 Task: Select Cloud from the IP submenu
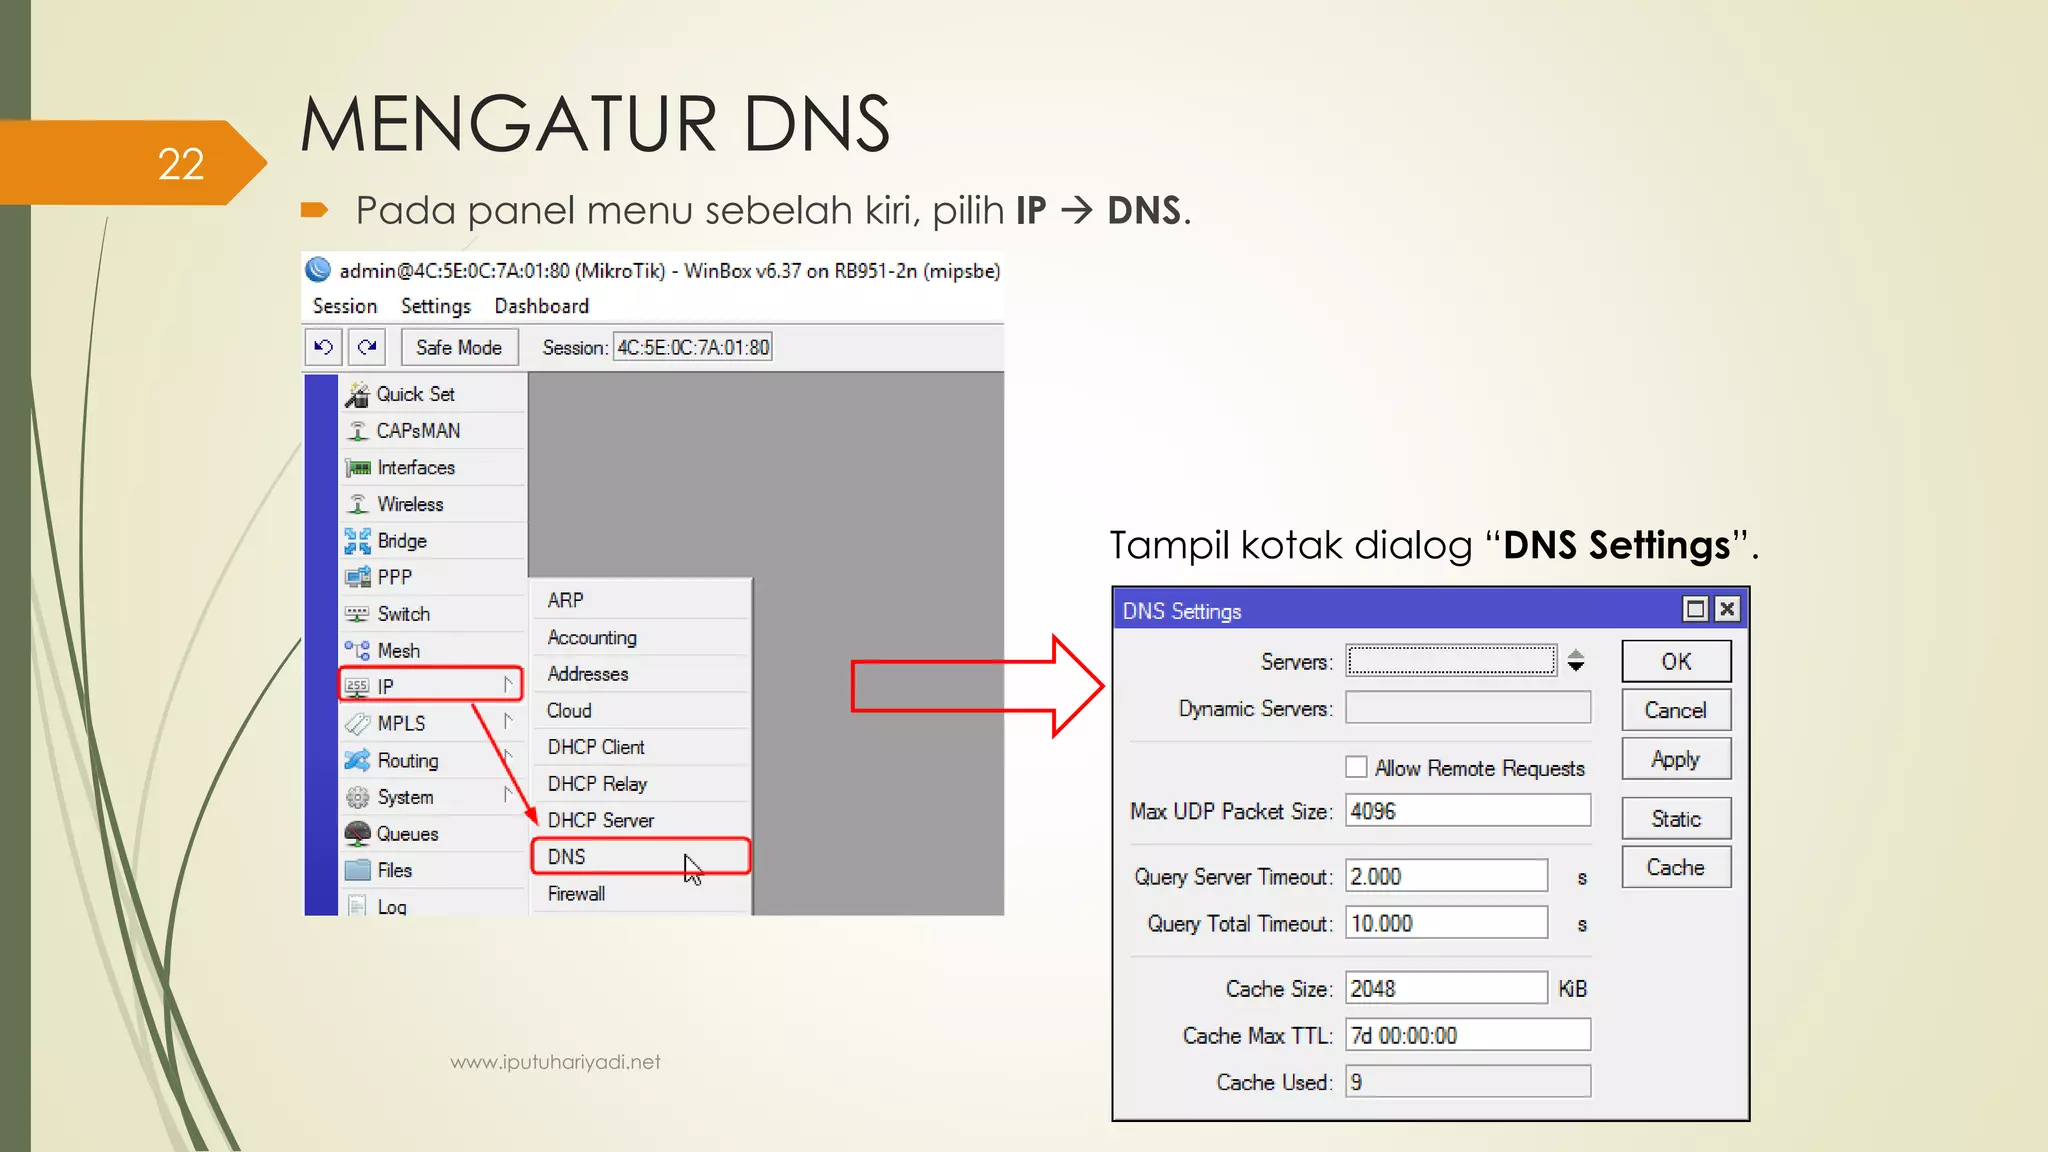coord(640,710)
